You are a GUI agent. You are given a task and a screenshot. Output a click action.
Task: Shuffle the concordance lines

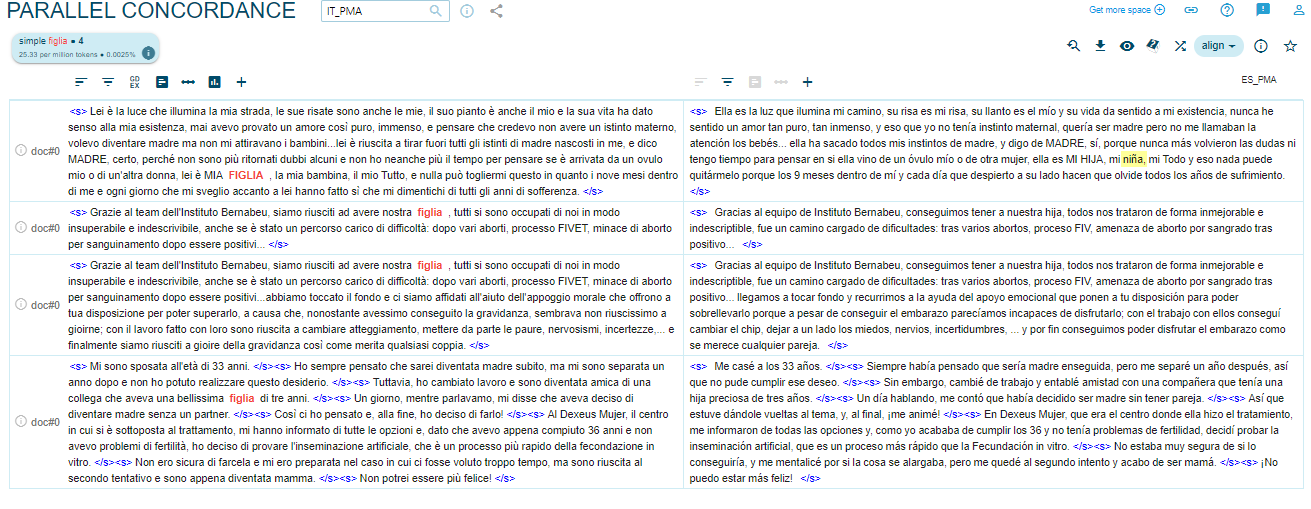[1180, 46]
